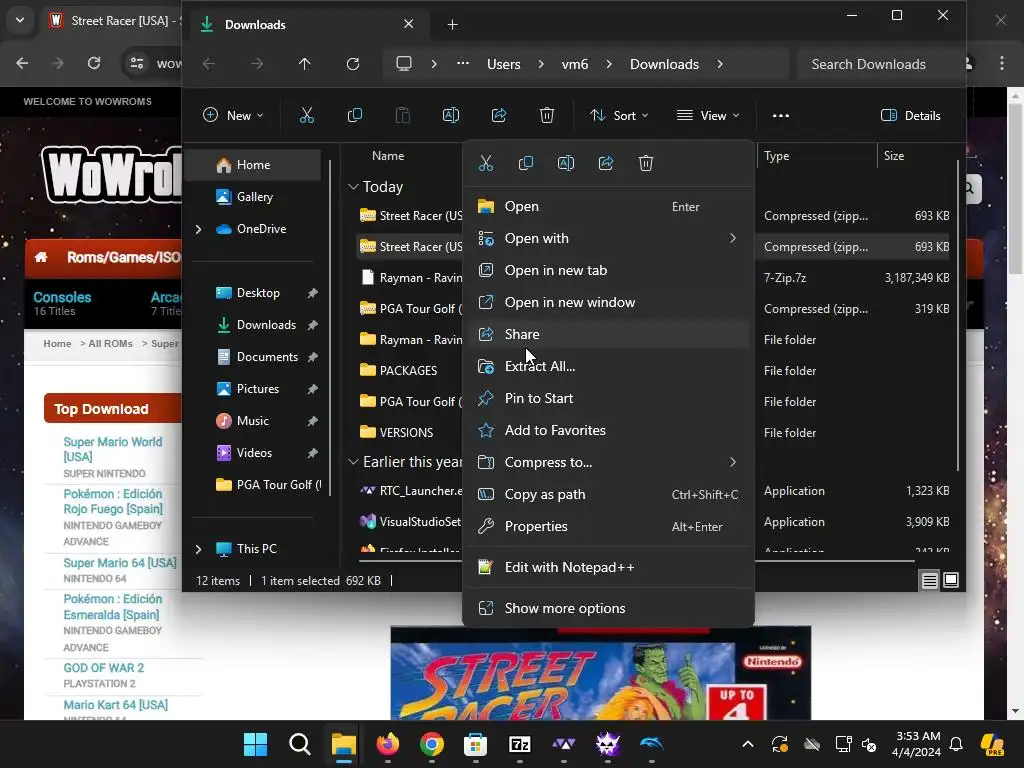The image size is (1024, 768).
Task: Choose Add to Favorites
Action: click(x=609, y=430)
